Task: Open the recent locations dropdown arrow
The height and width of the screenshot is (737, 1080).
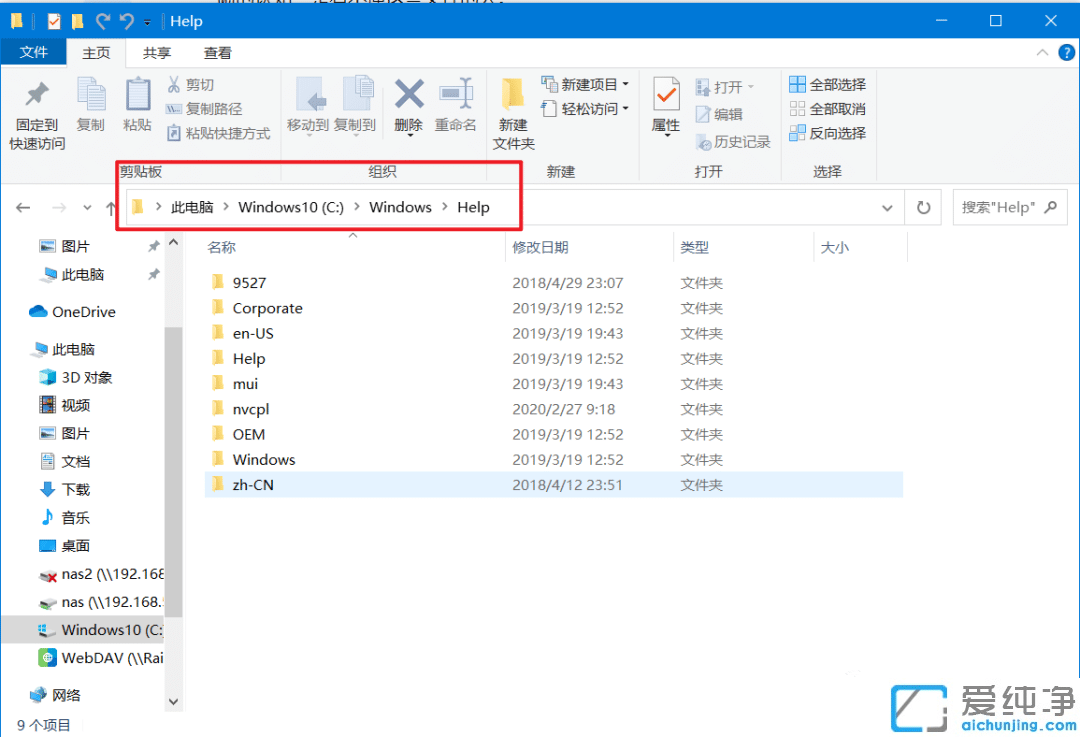Action: pos(87,207)
